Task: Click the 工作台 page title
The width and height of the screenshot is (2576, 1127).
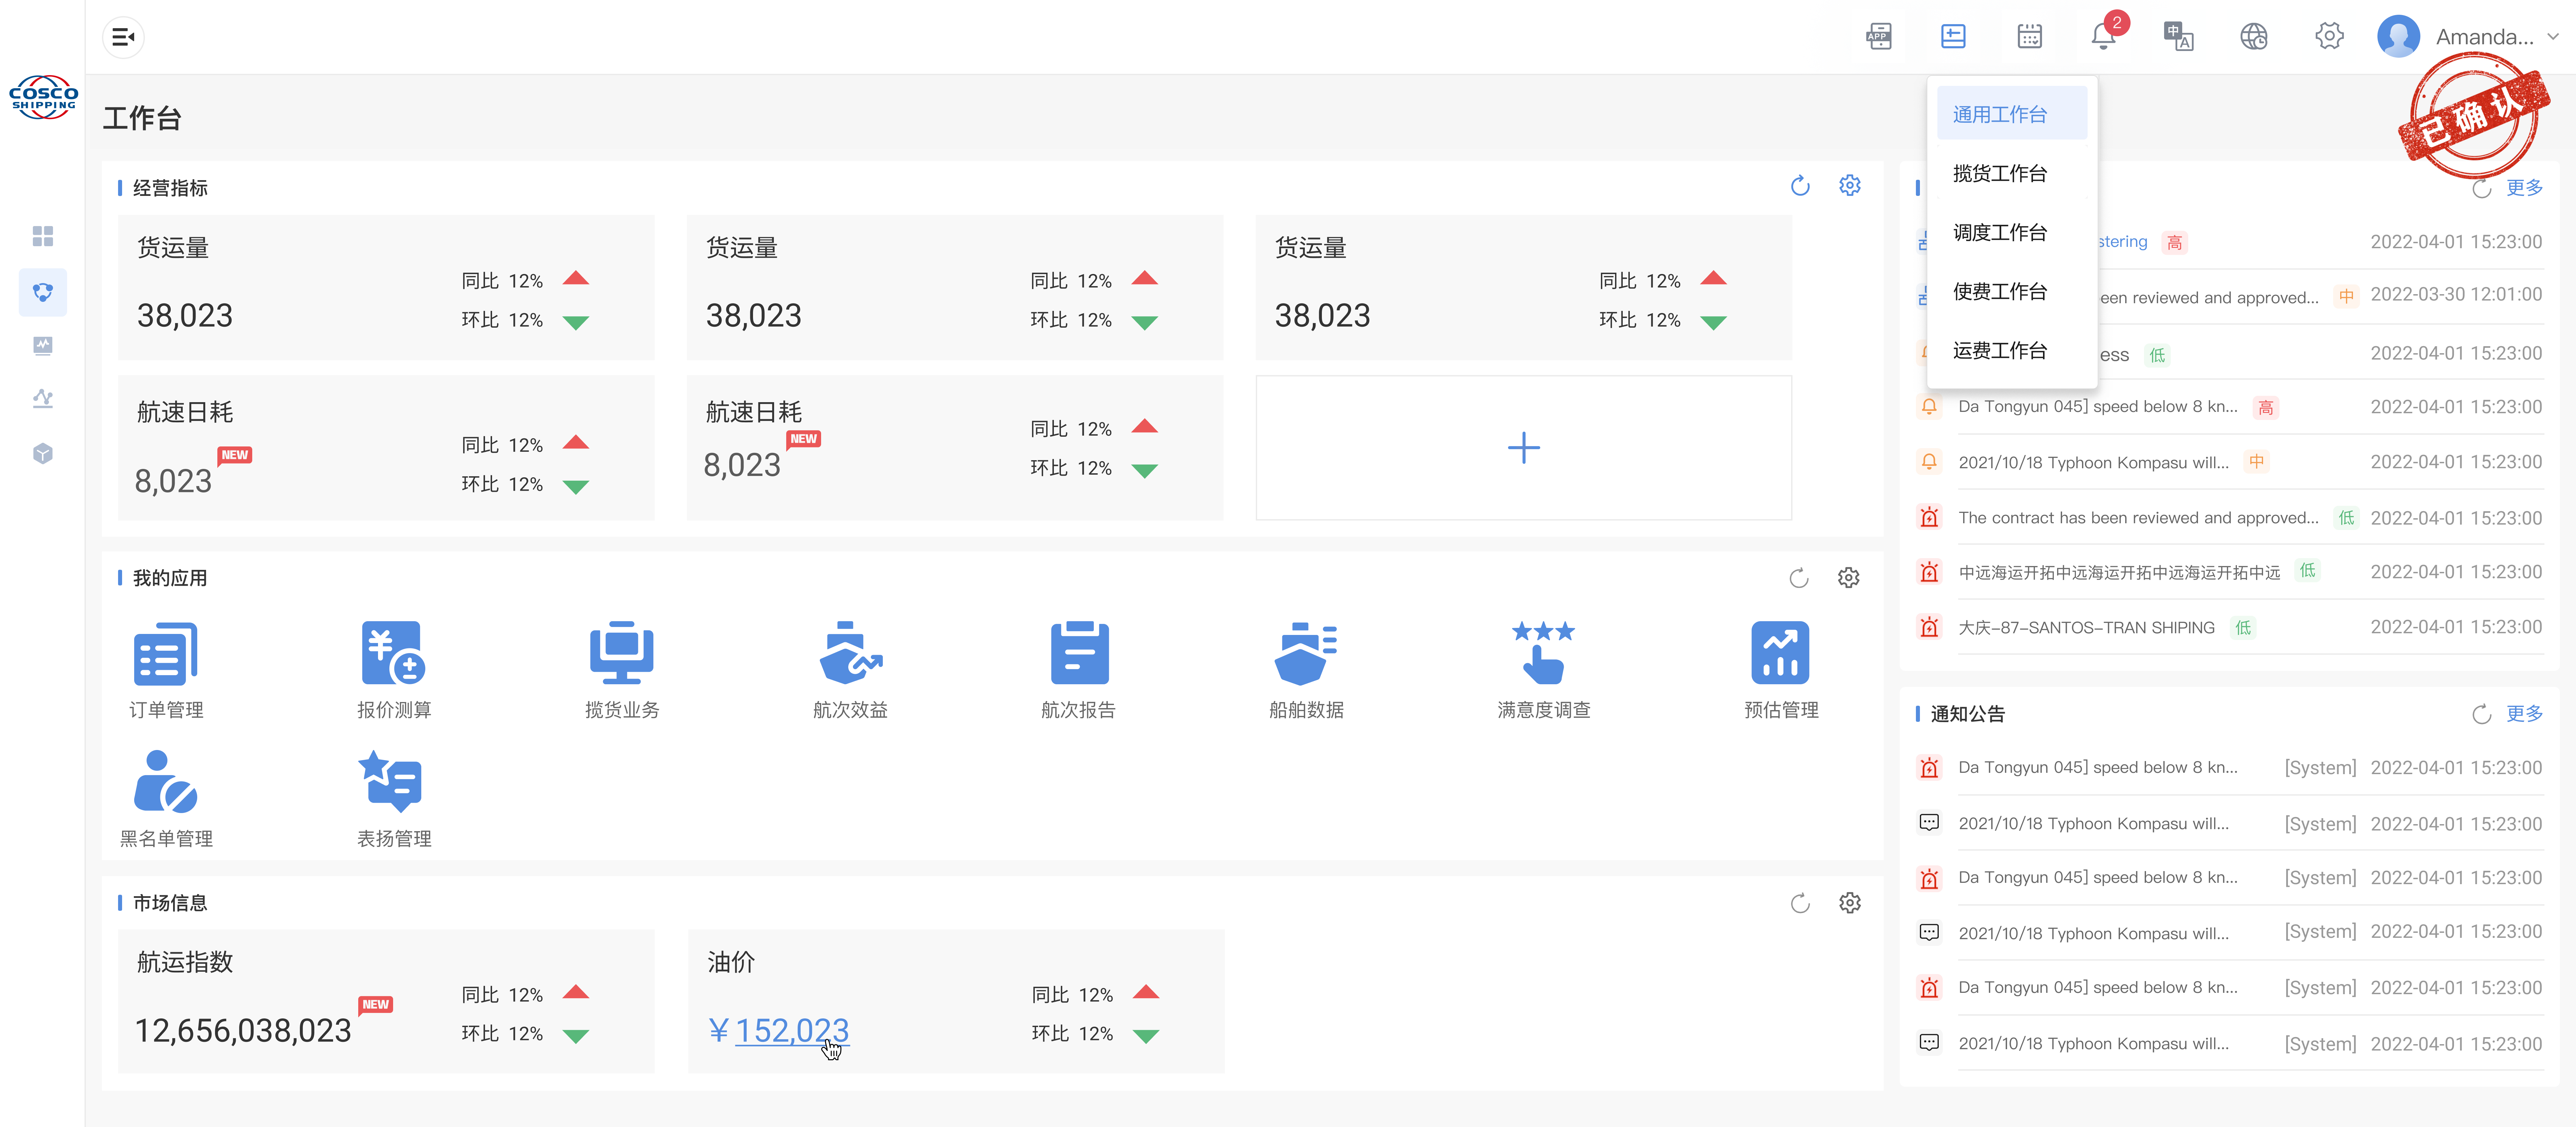Action: [x=142, y=118]
